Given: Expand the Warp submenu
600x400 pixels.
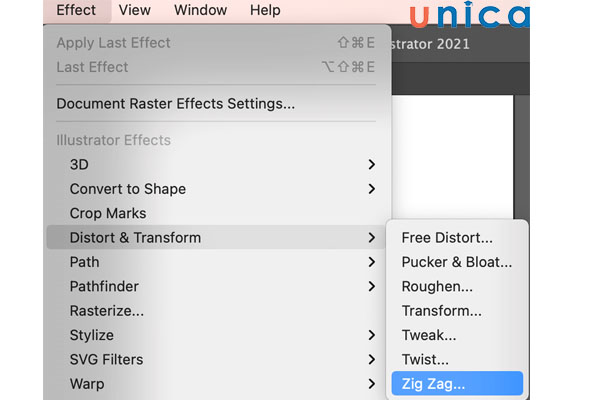Looking at the screenshot, I should point(86,384).
